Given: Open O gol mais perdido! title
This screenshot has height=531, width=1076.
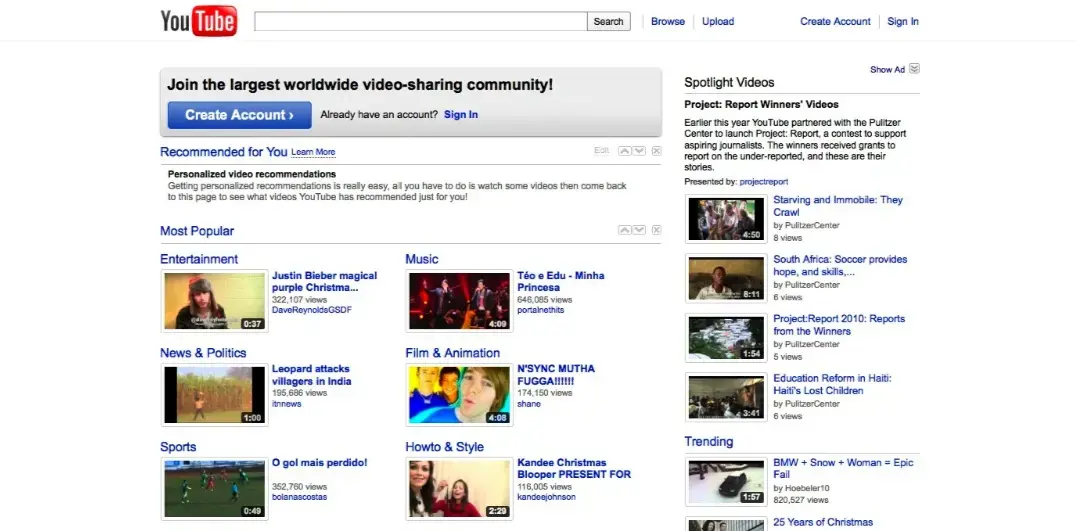Looking at the screenshot, I should pyautogui.click(x=320, y=462).
